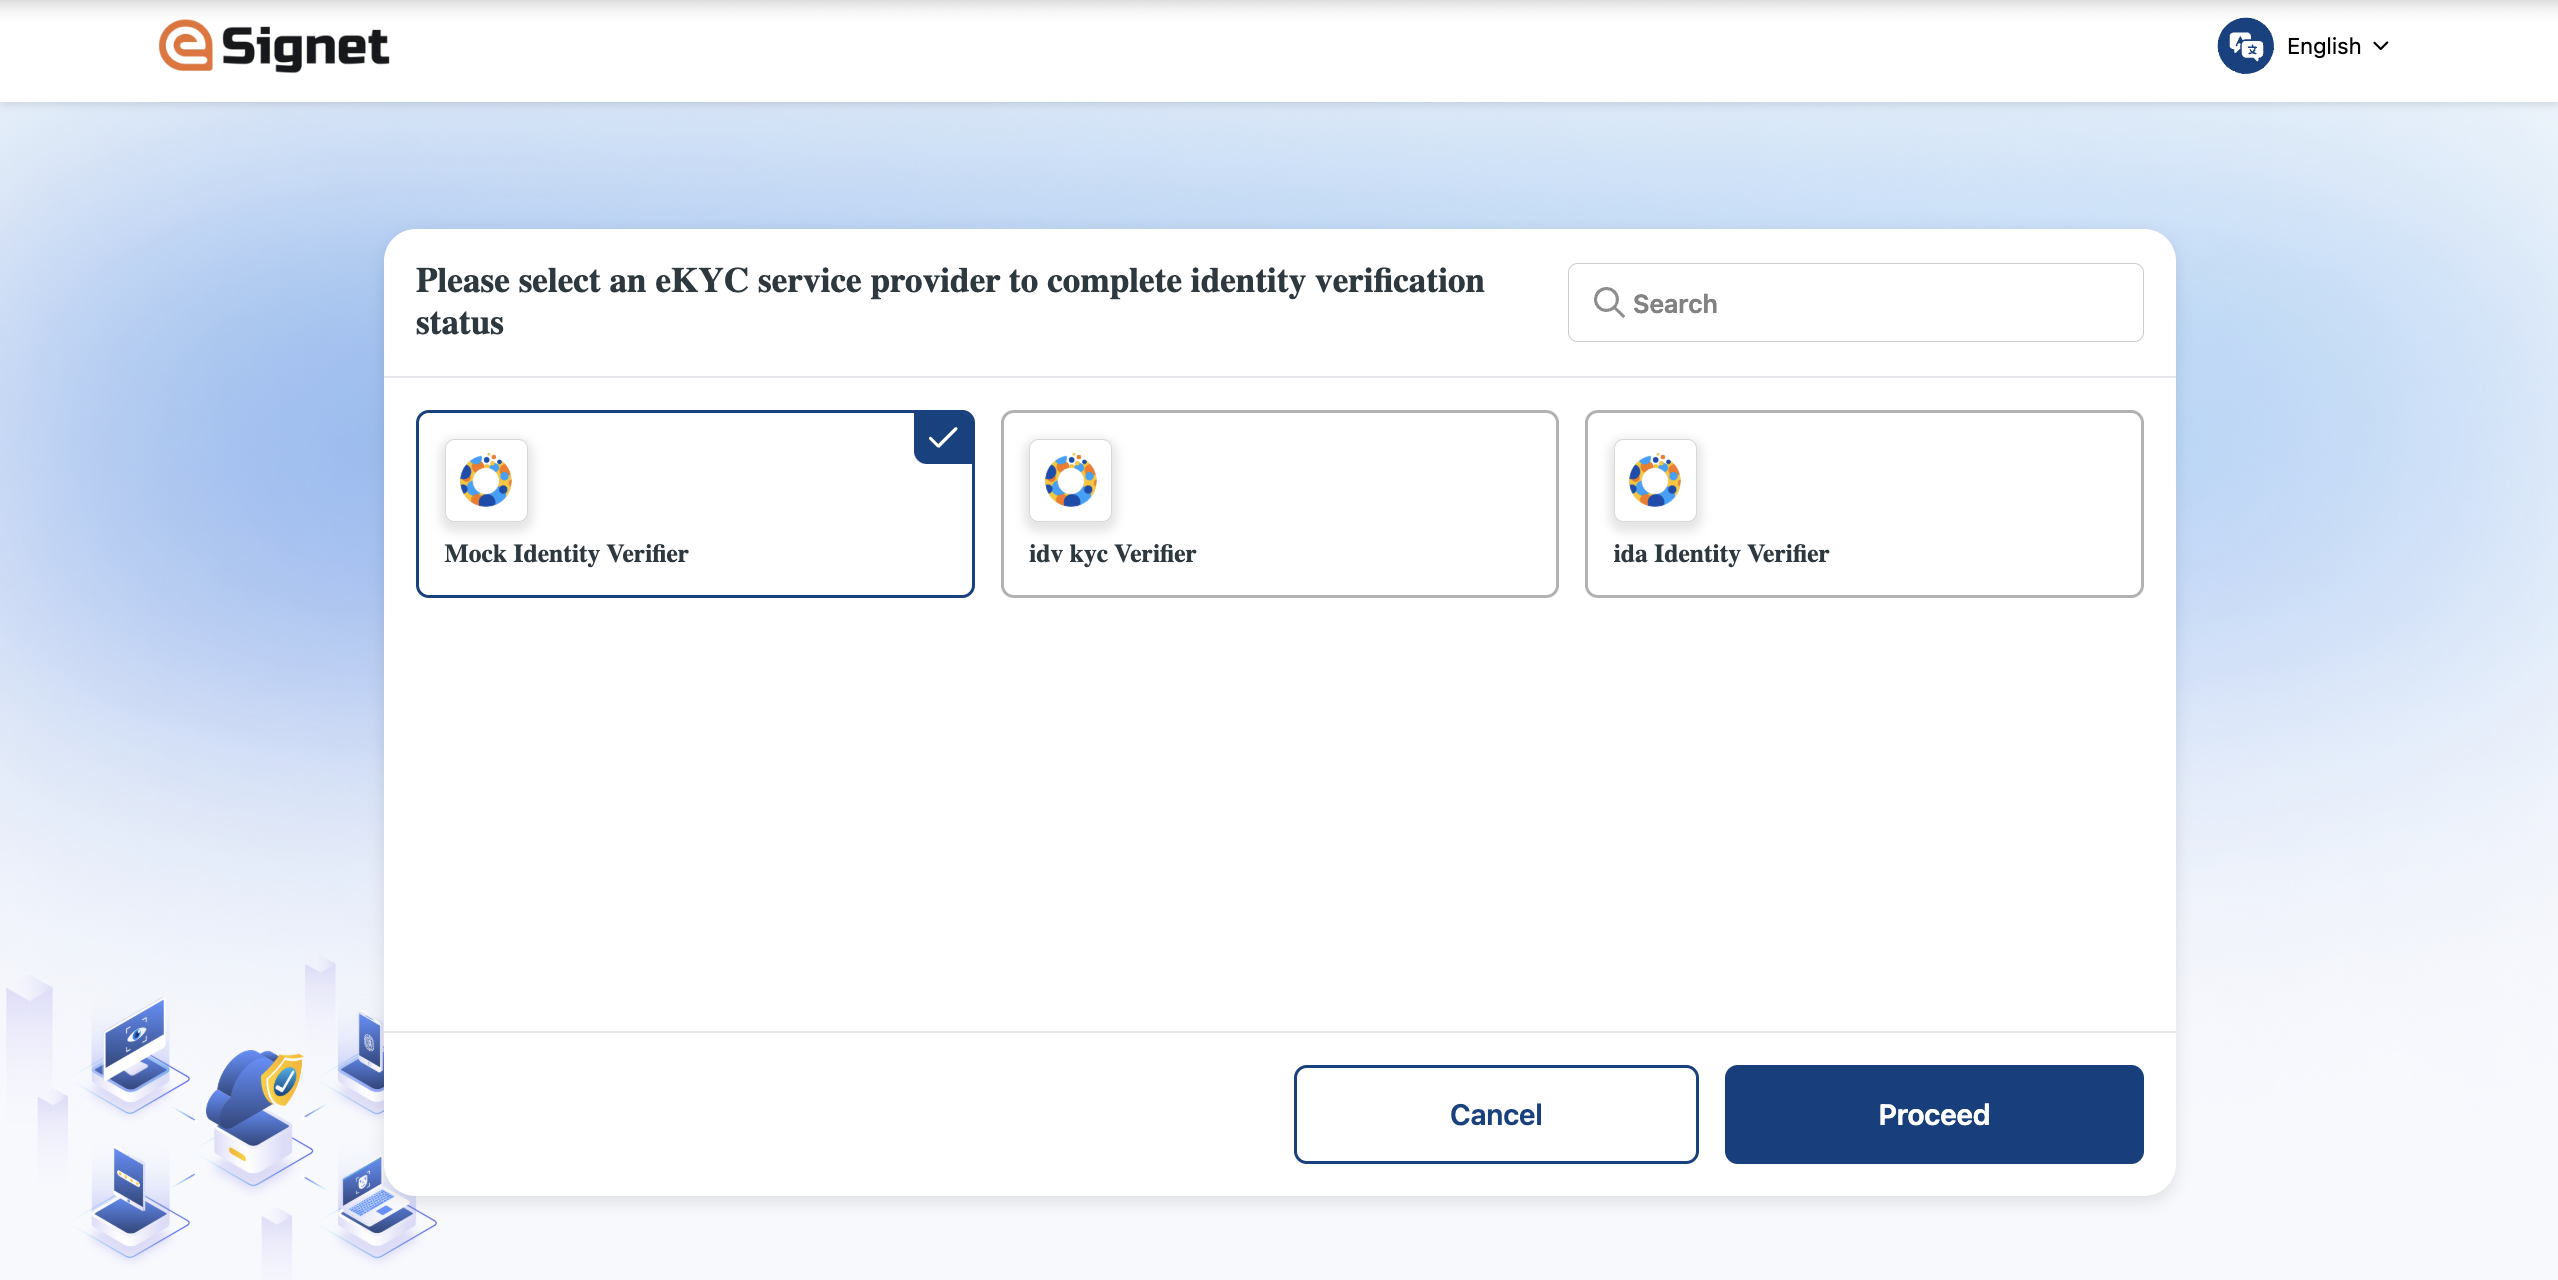2558x1280 pixels.
Task: Click the Signet wordmark text
Action: [305, 47]
